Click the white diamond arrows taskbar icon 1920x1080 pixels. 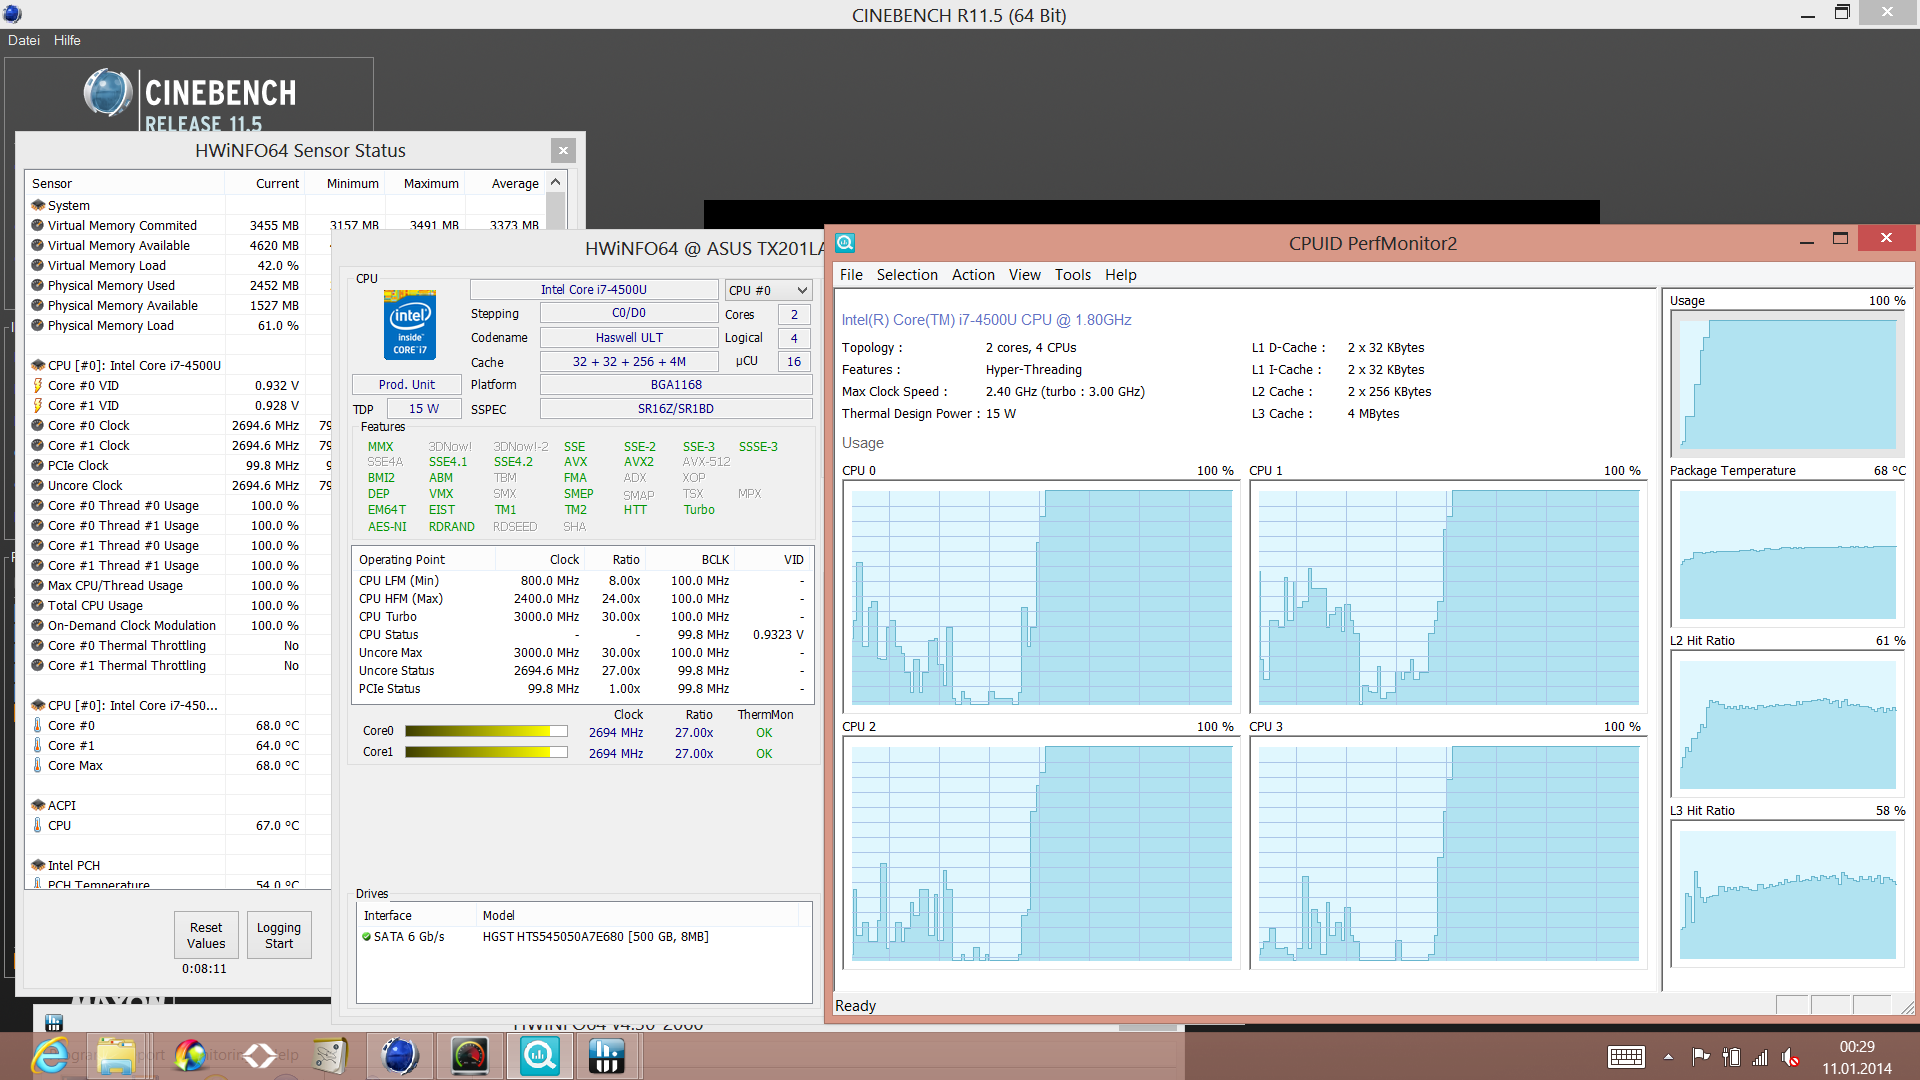tap(259, 1056)
